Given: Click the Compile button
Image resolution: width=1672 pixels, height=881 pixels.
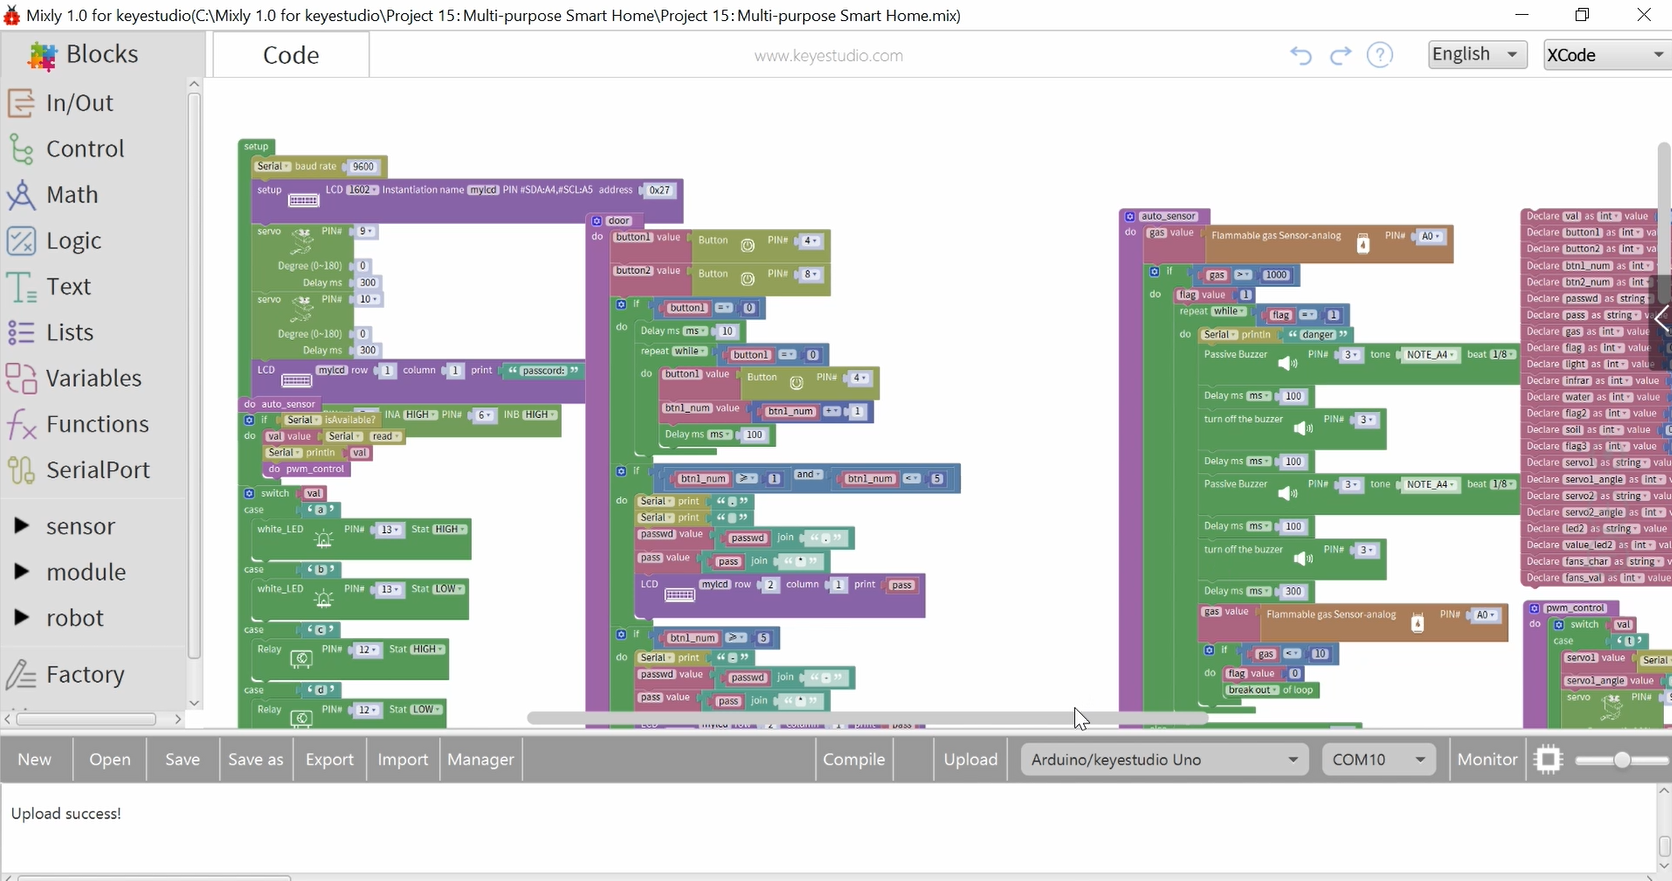Looking at the screenshot, I should point(853,760).
